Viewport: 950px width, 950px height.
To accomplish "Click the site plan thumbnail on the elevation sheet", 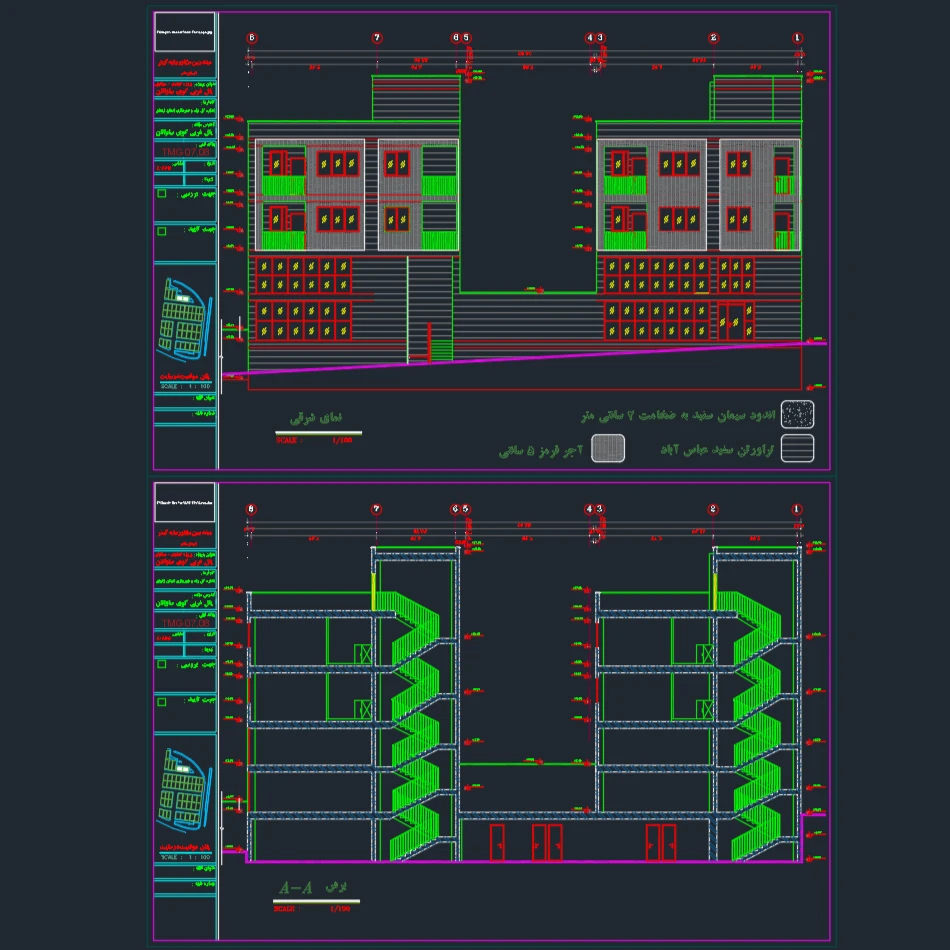I will point(185,319).
